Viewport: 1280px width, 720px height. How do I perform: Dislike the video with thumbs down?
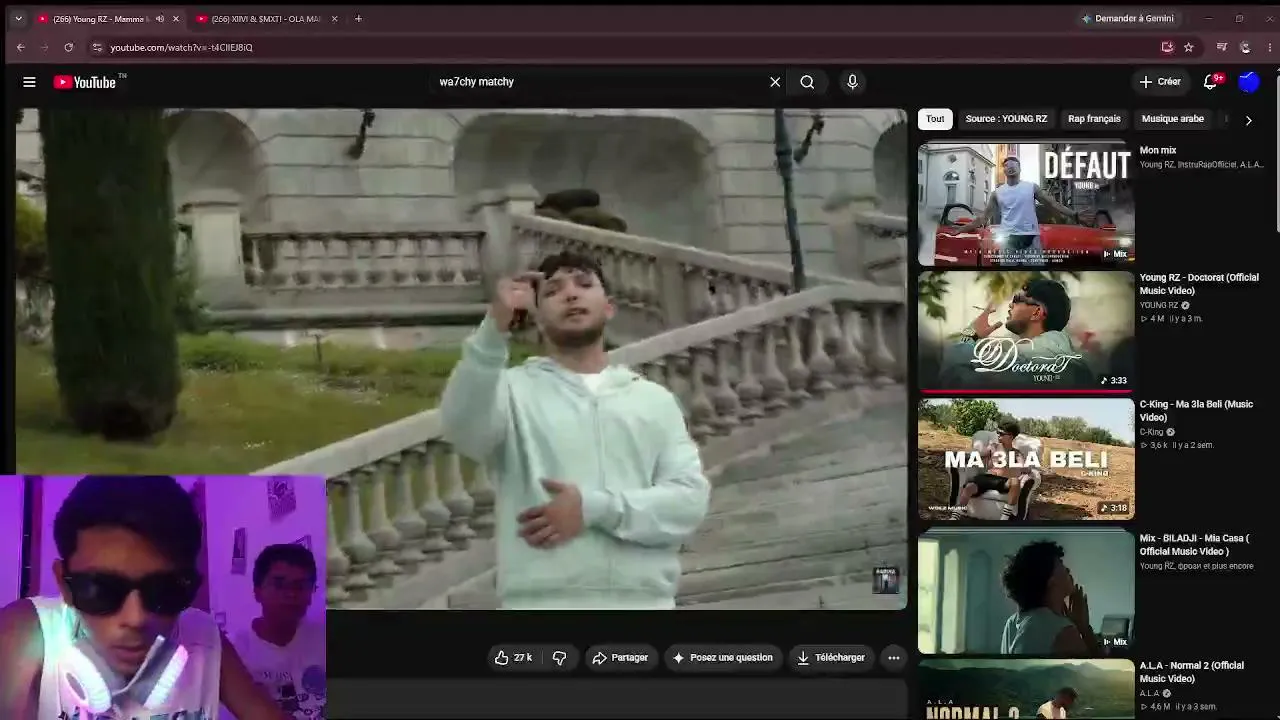[x=559, y=658]
